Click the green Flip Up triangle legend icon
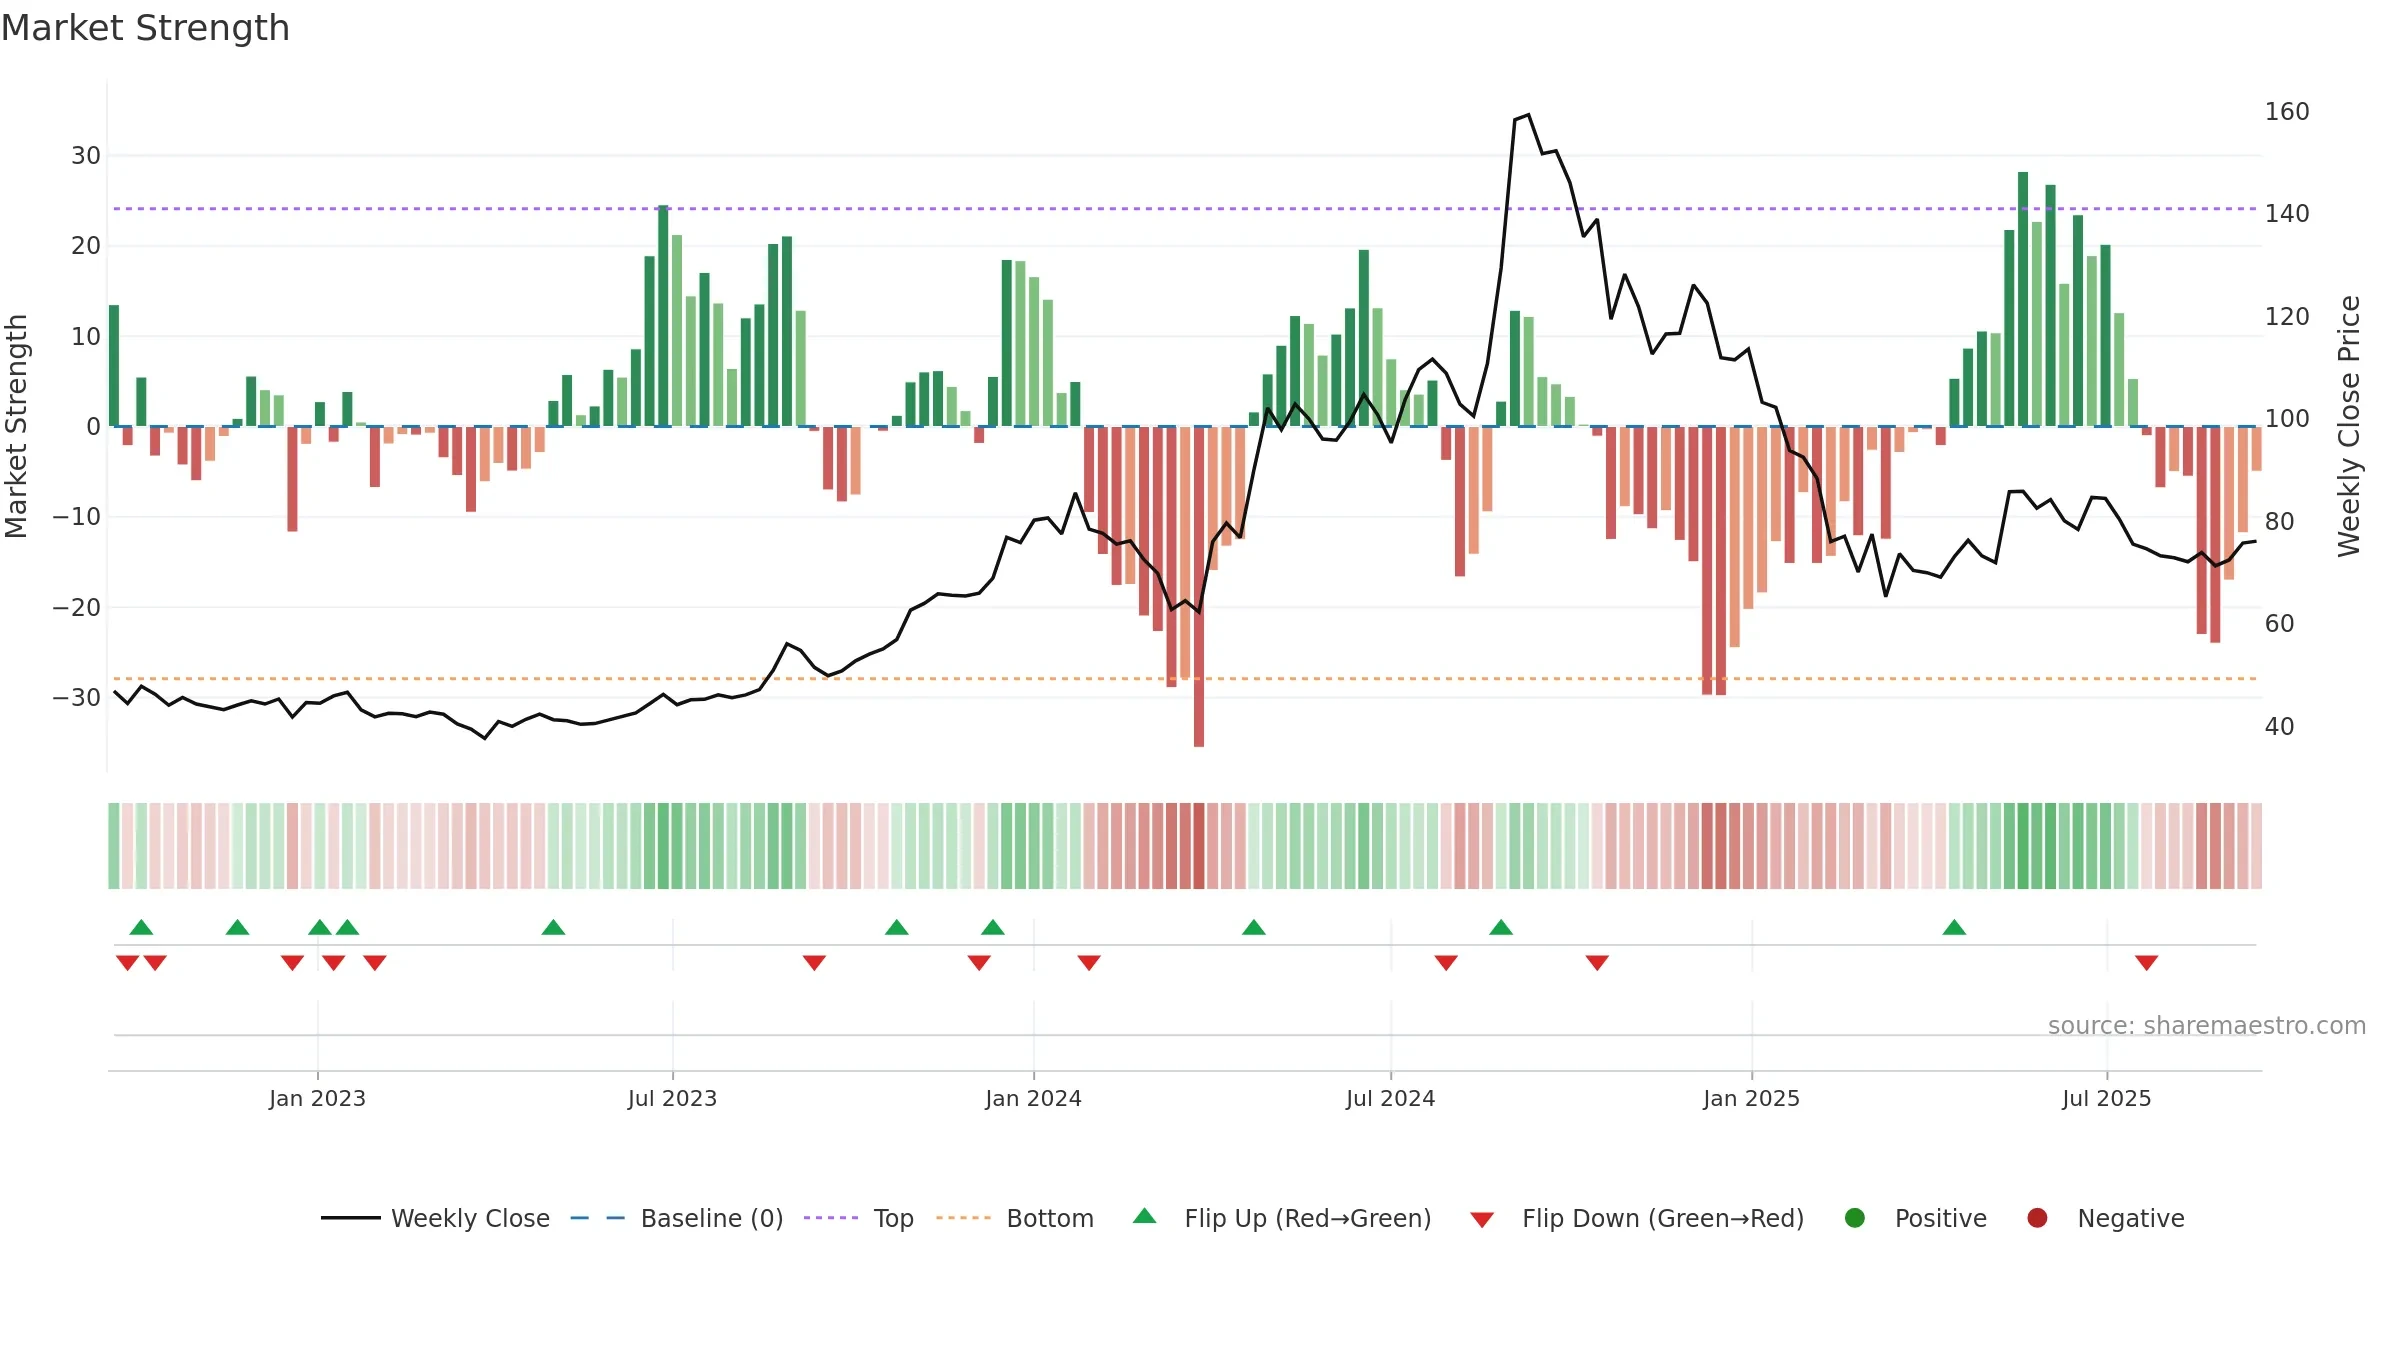 pyautogui.click(x=1145, y=1216)
